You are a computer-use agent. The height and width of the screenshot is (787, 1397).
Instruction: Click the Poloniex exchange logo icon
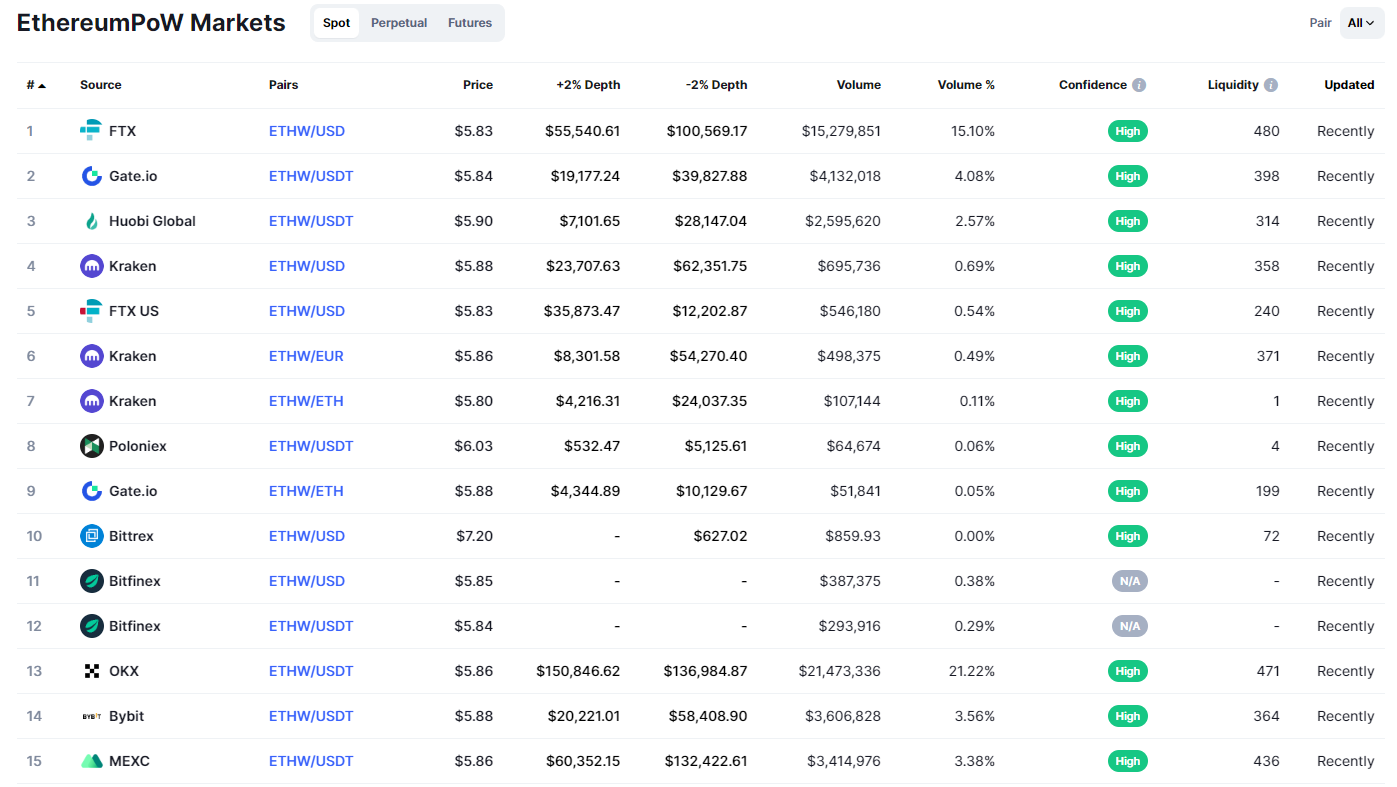(x=91, y=446)
